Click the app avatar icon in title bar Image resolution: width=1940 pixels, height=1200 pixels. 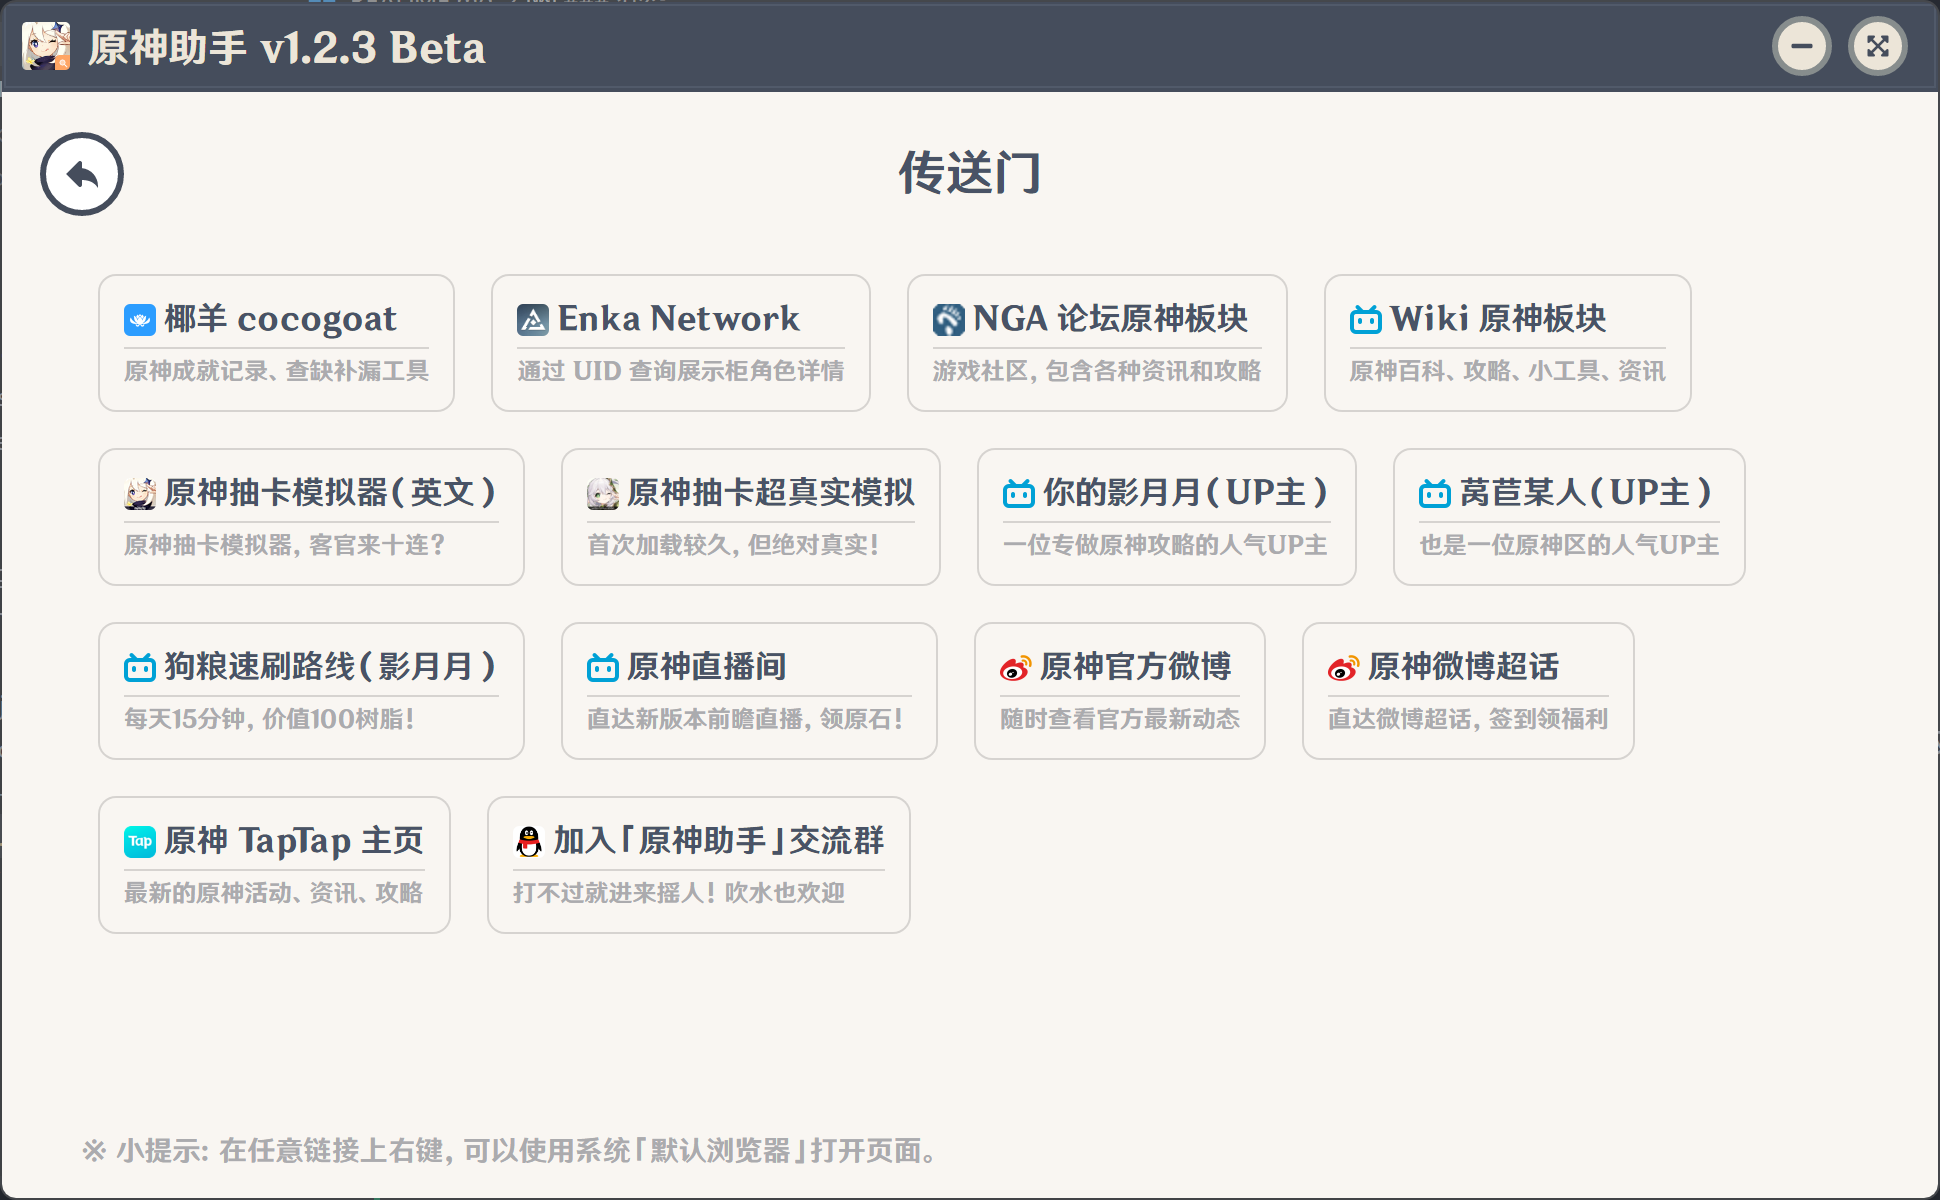(46, 46)
